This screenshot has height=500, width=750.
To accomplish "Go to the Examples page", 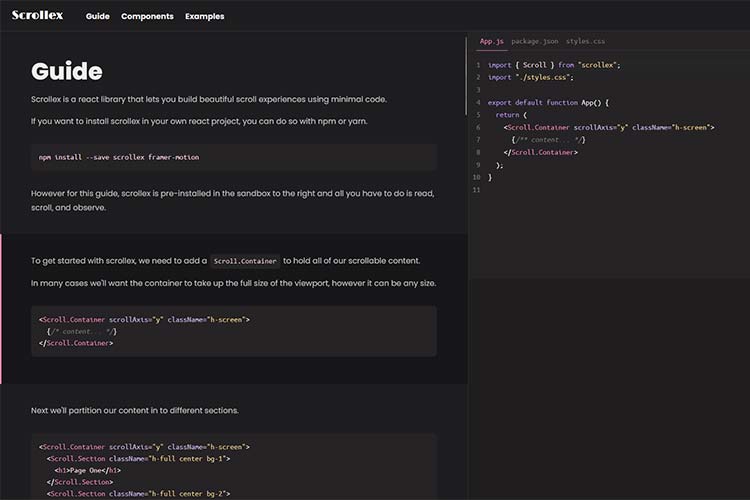I will pos(204,16).
